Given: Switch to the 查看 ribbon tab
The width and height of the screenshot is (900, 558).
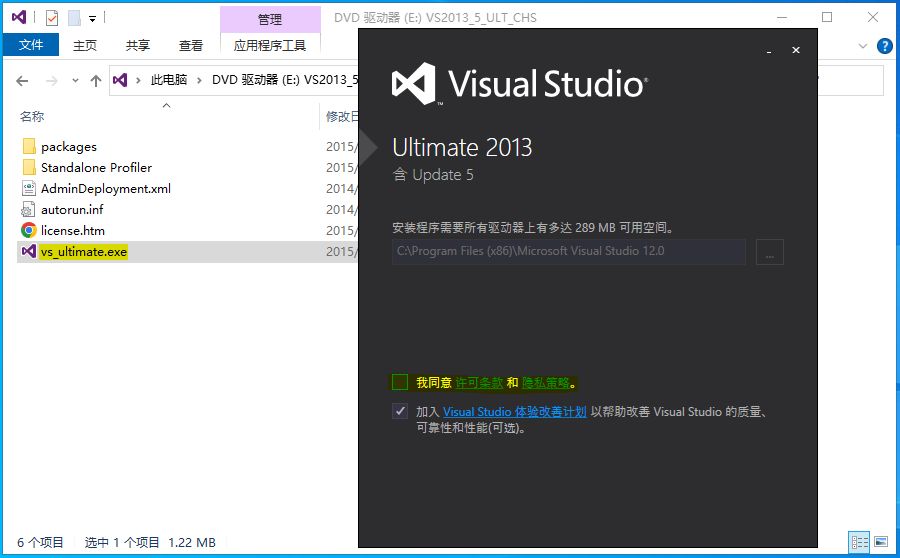Looking at the screenshot, I should [190, 45].
